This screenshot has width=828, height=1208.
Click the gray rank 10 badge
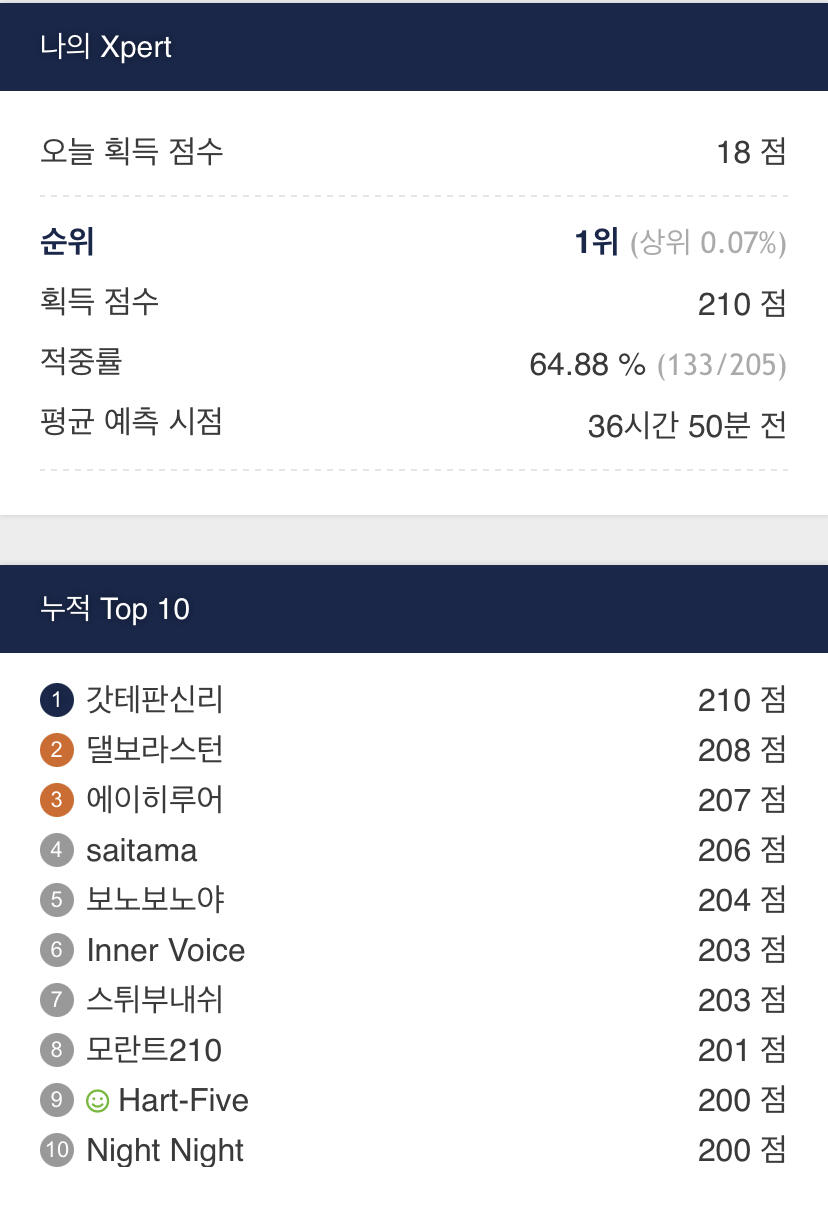57,1150
